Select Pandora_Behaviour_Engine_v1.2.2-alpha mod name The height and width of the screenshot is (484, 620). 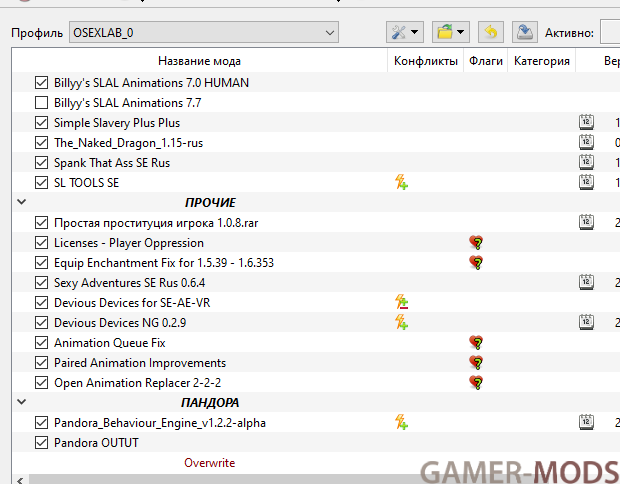pyautogui.click(x=160, y=423)
